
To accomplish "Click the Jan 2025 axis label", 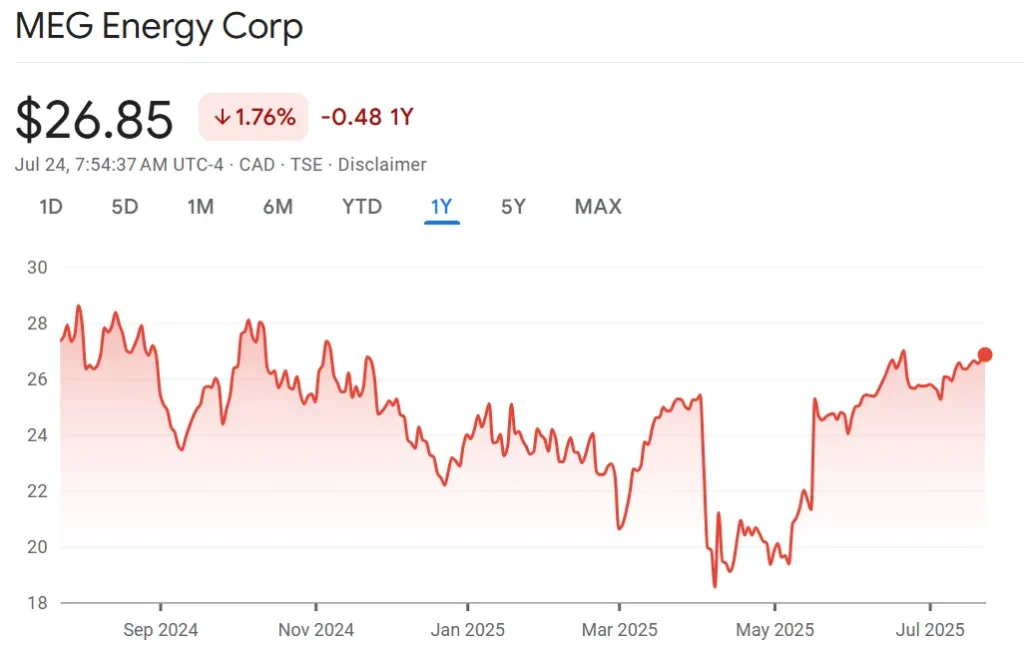I will (467, 630).
